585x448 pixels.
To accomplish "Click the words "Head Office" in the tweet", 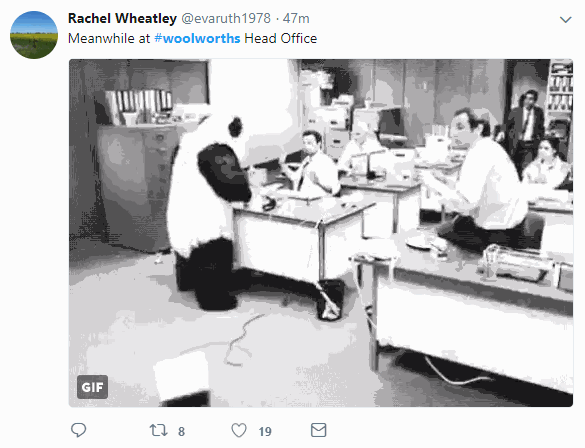I will point(281,38).
